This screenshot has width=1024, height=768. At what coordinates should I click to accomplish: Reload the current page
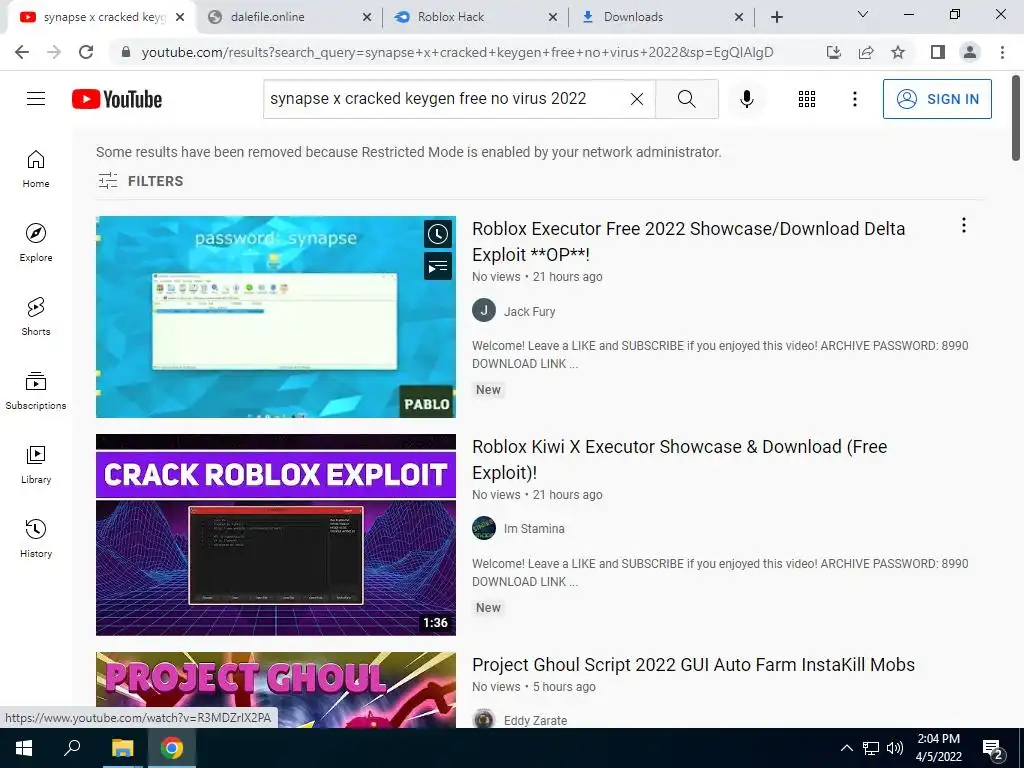coord(86,52)
